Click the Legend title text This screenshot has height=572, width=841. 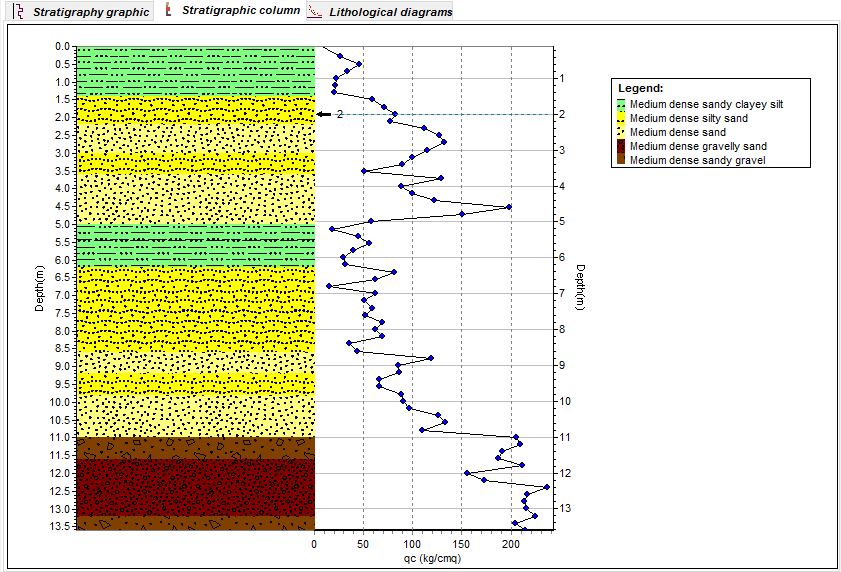coord(640,89)
